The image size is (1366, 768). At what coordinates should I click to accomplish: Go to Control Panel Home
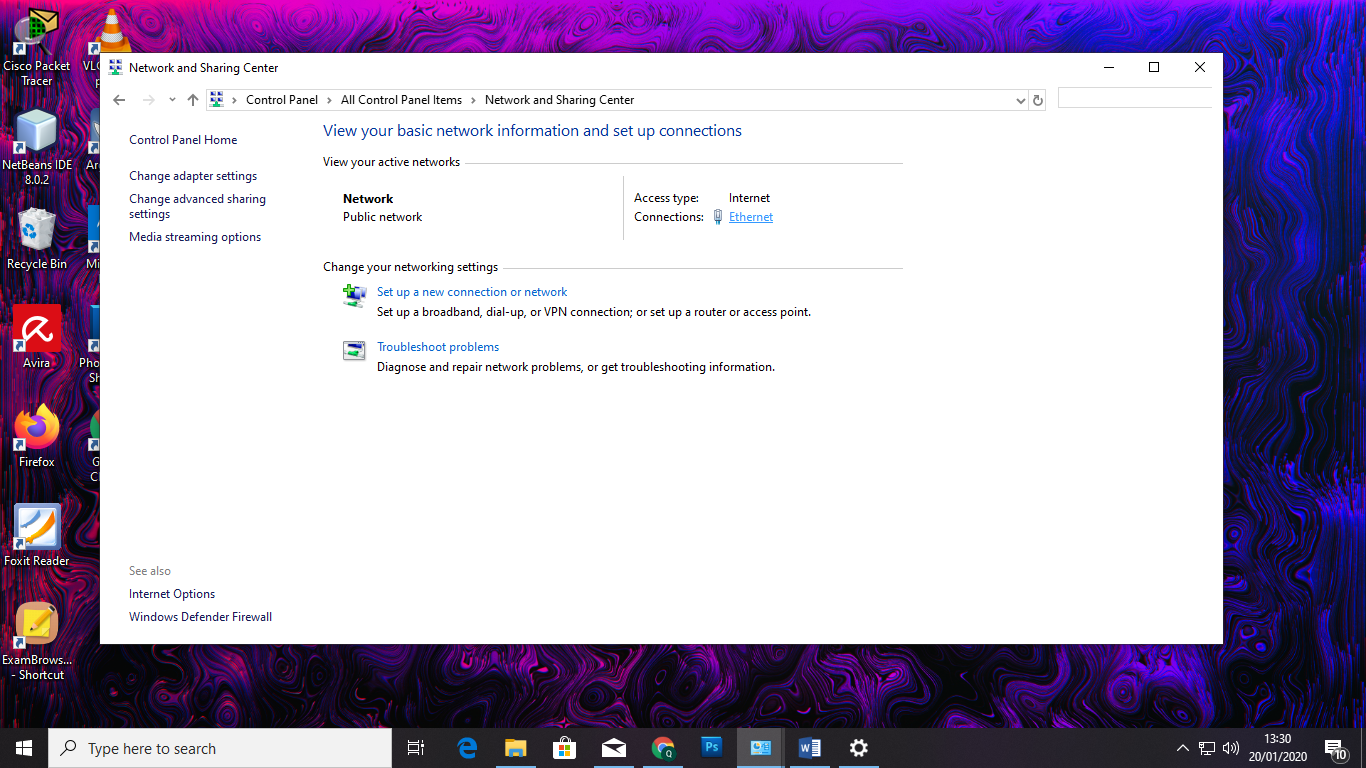click(x=183, y=140)
